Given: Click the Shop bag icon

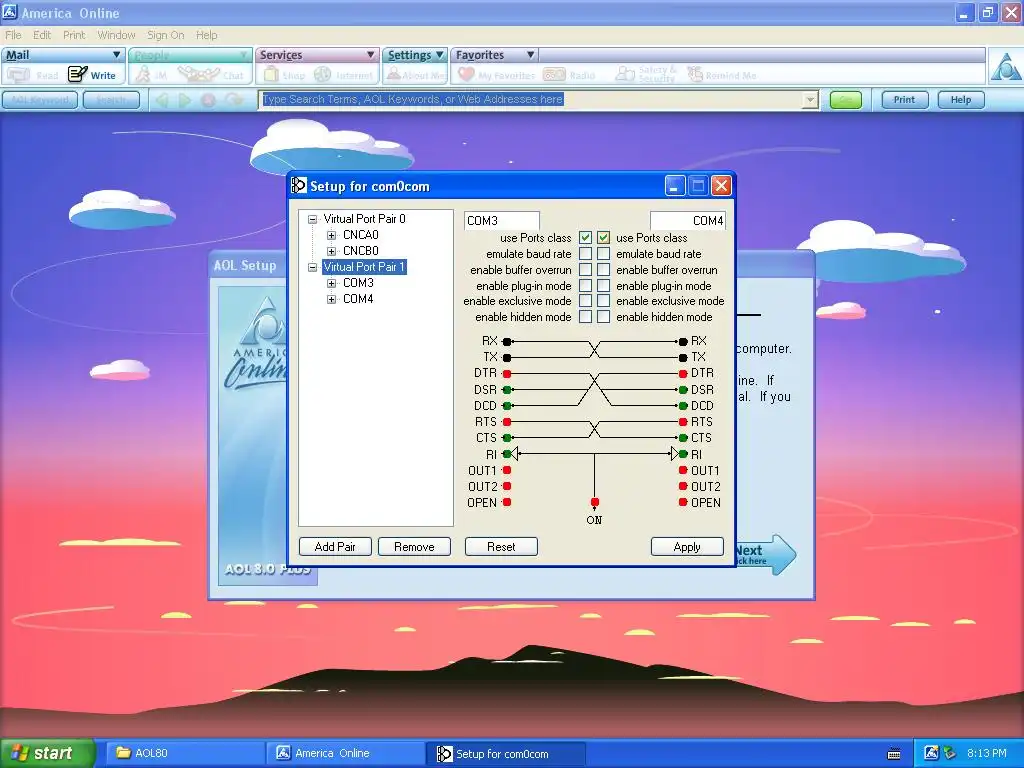Looking at the screenshot, I should point(271,74).
